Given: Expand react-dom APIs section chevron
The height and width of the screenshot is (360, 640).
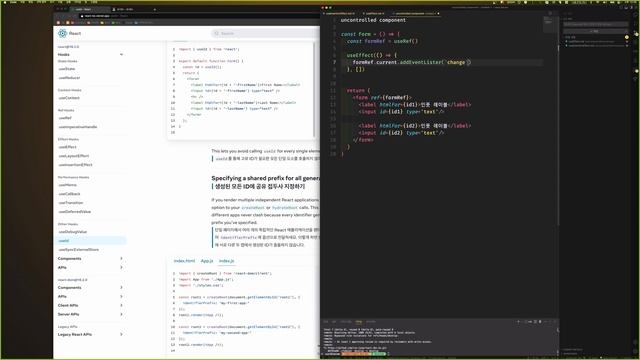Looking at the screenshot, I should tap(121, 297).
